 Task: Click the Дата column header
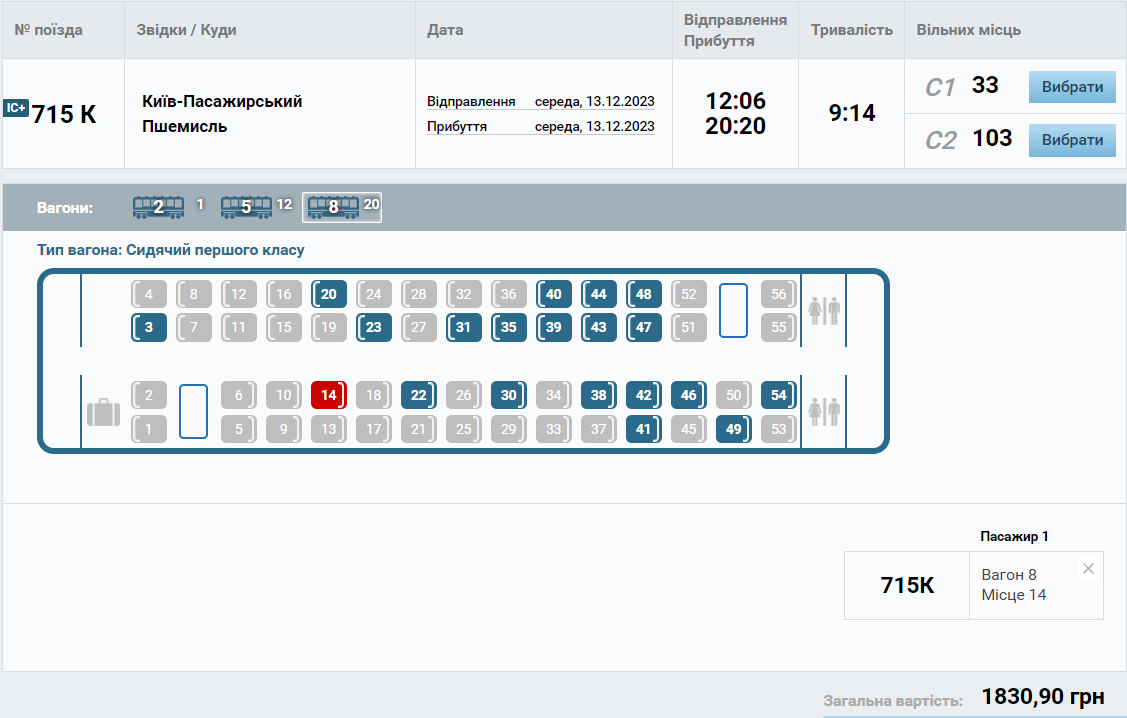click(x=445, y=30)
